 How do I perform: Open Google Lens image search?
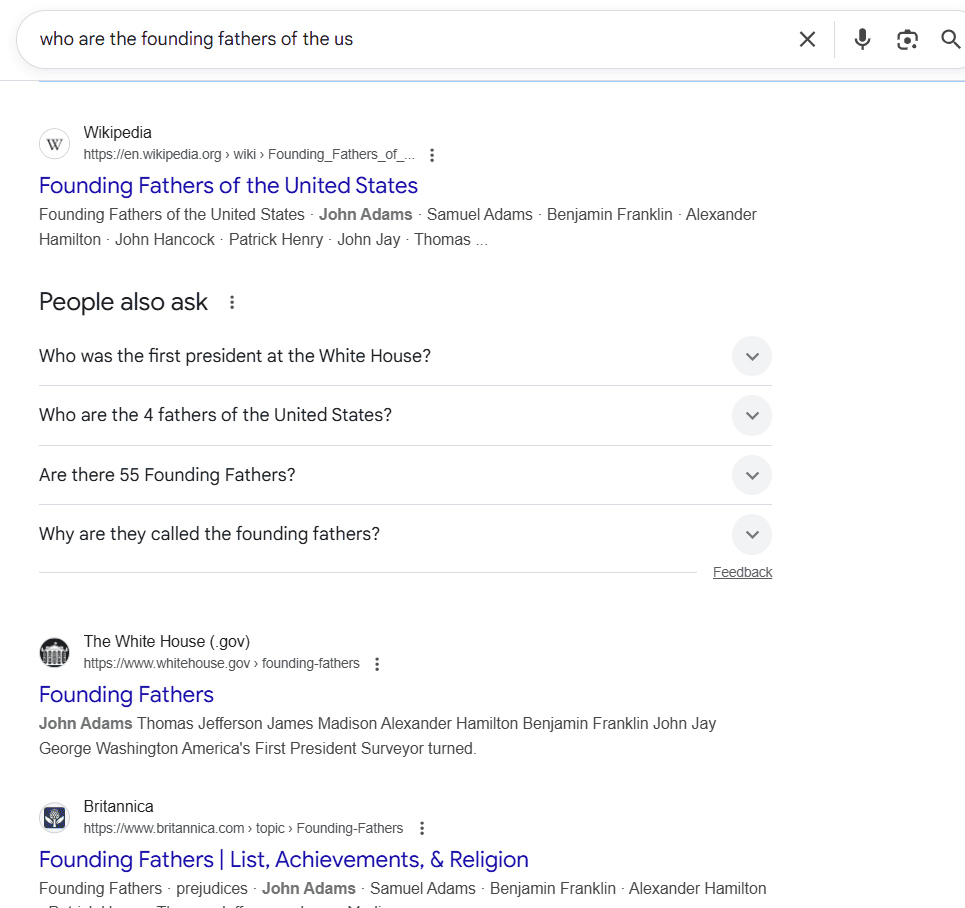click(907, 39)
